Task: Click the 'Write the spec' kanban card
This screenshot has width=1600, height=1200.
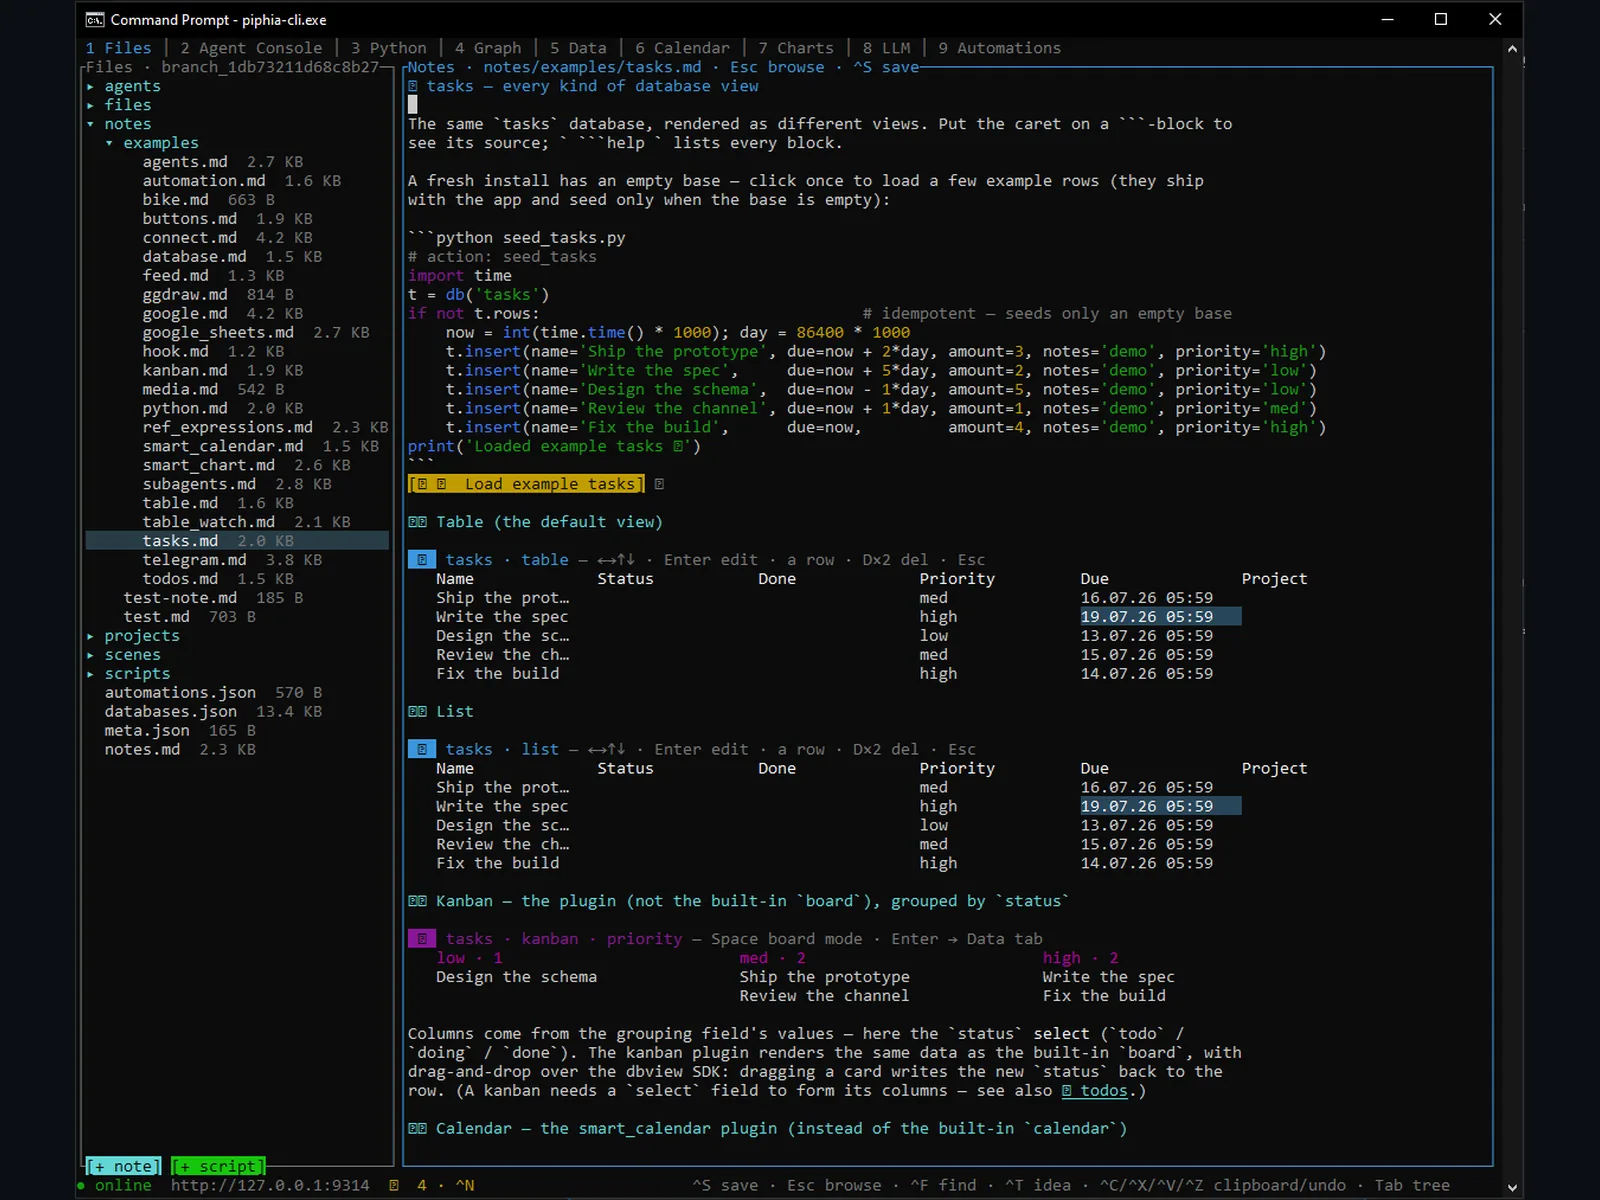Action: [x=1109, y=977]
